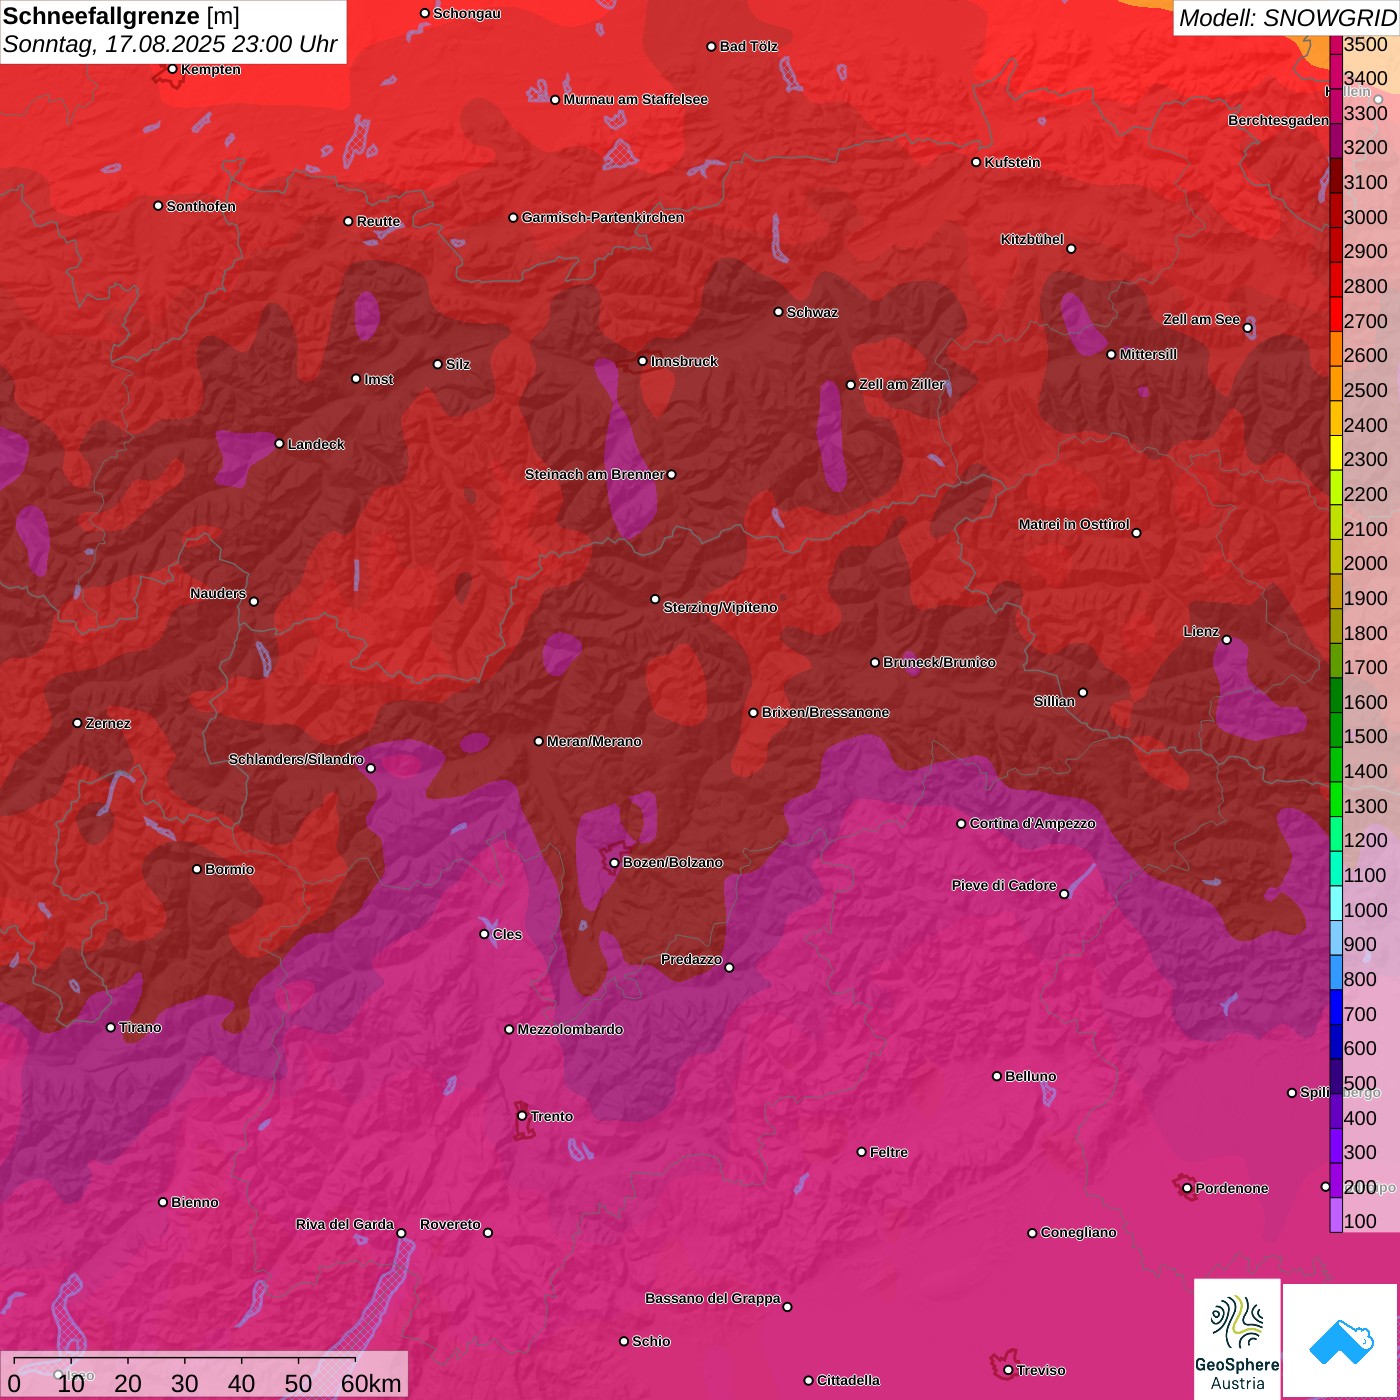Click the 'Rovereto' label
Image resolution: width=1400 pixels, height=1400 pixels.
coord(450,1224)
